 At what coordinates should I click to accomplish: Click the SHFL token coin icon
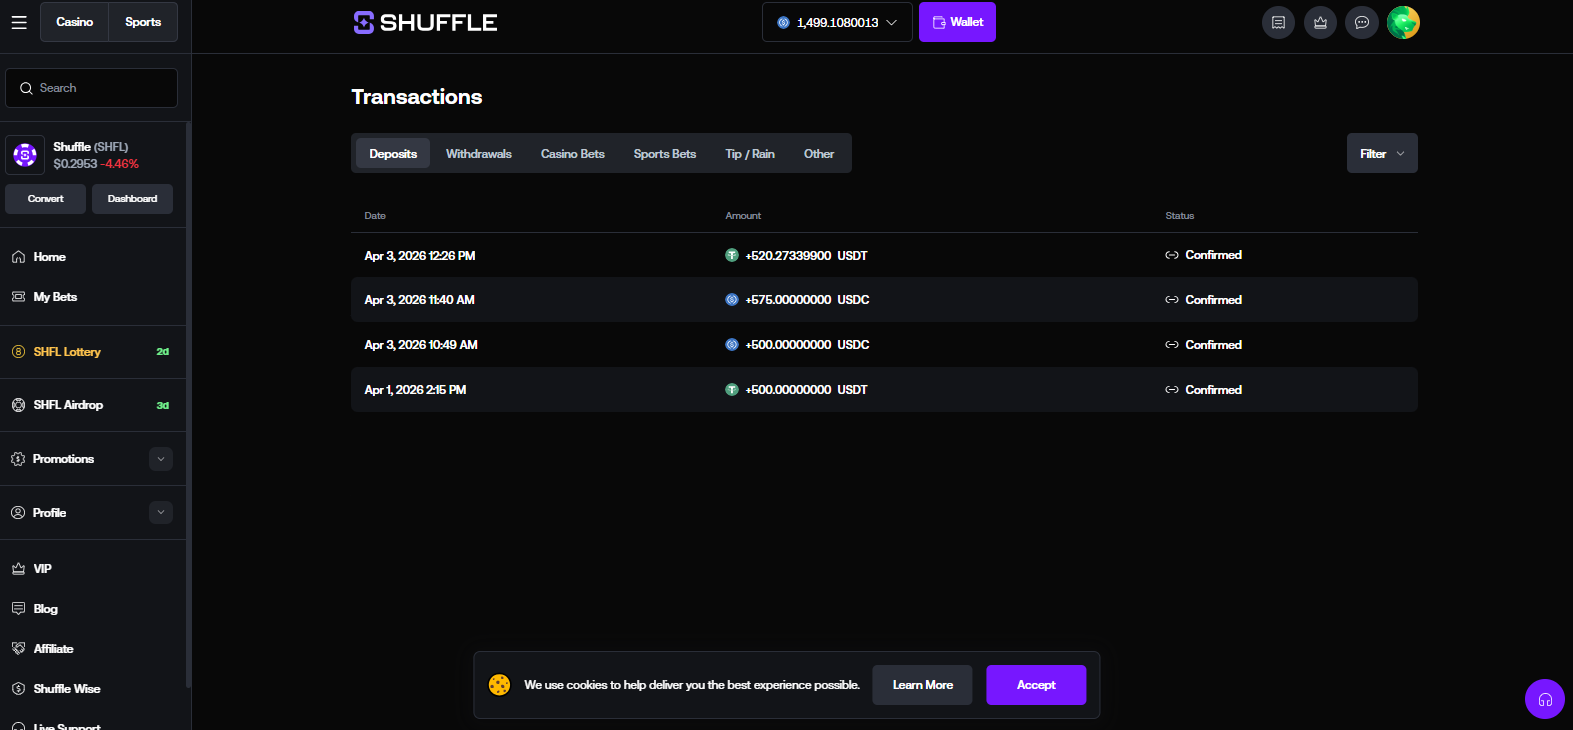point(25,155)
